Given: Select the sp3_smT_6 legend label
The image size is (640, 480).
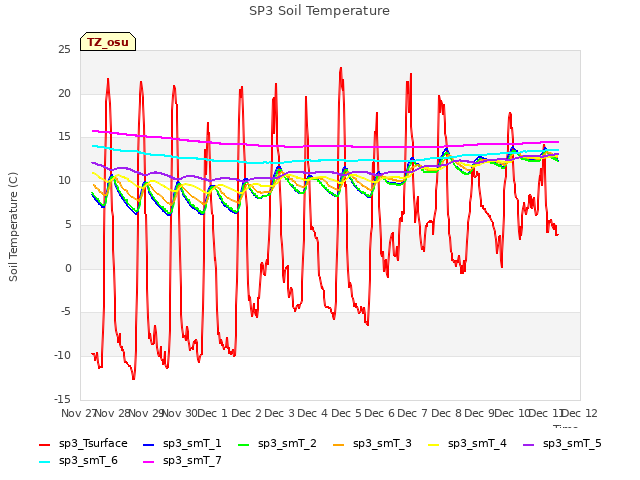Looking at the screenshot, I should pyautogui.click(x=88, y=460).
